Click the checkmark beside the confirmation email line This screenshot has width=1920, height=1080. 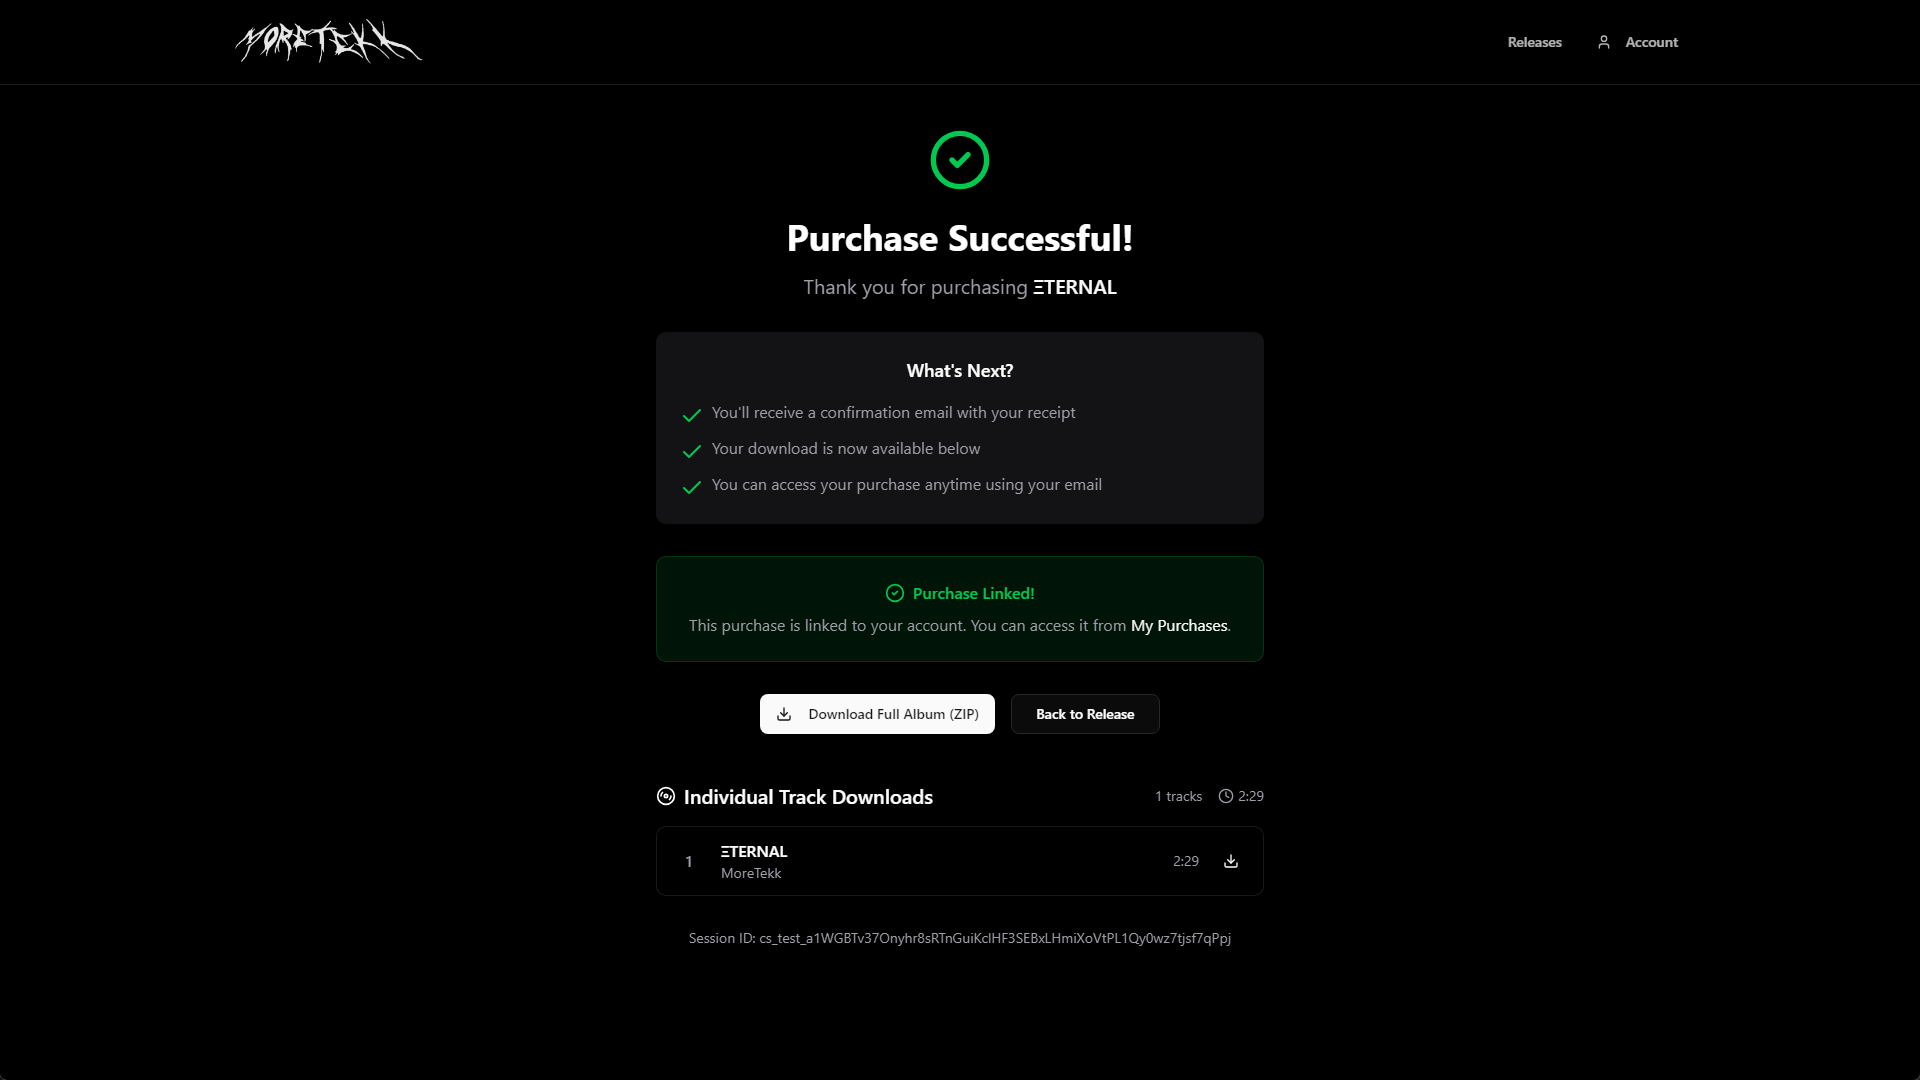691,415
